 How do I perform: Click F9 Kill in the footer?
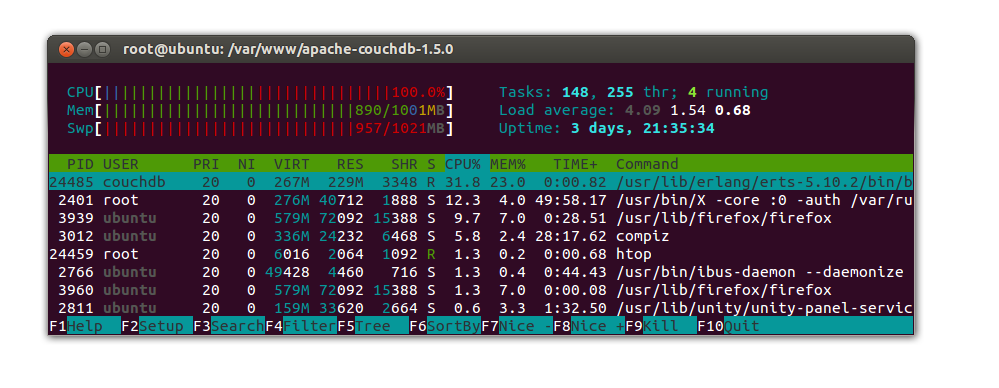(661, 326)
